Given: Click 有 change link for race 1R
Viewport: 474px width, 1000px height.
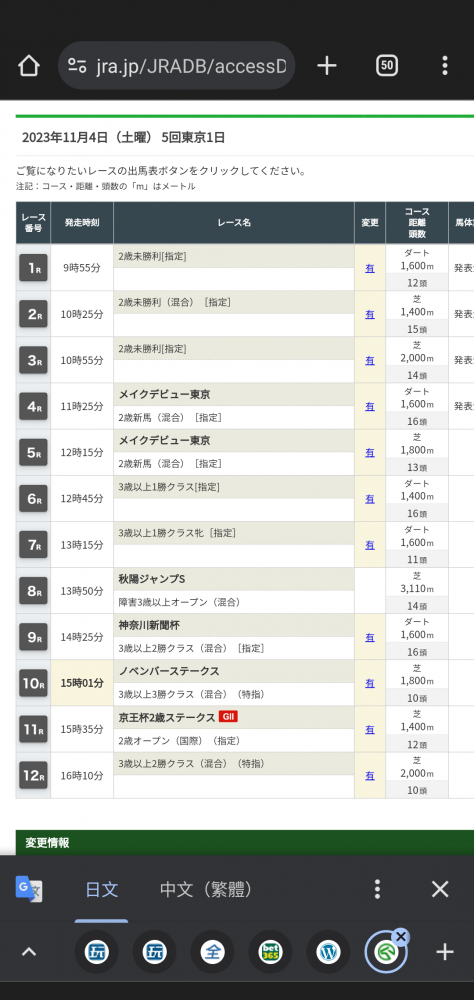Looking at the screenshot, I should (370, 268).
